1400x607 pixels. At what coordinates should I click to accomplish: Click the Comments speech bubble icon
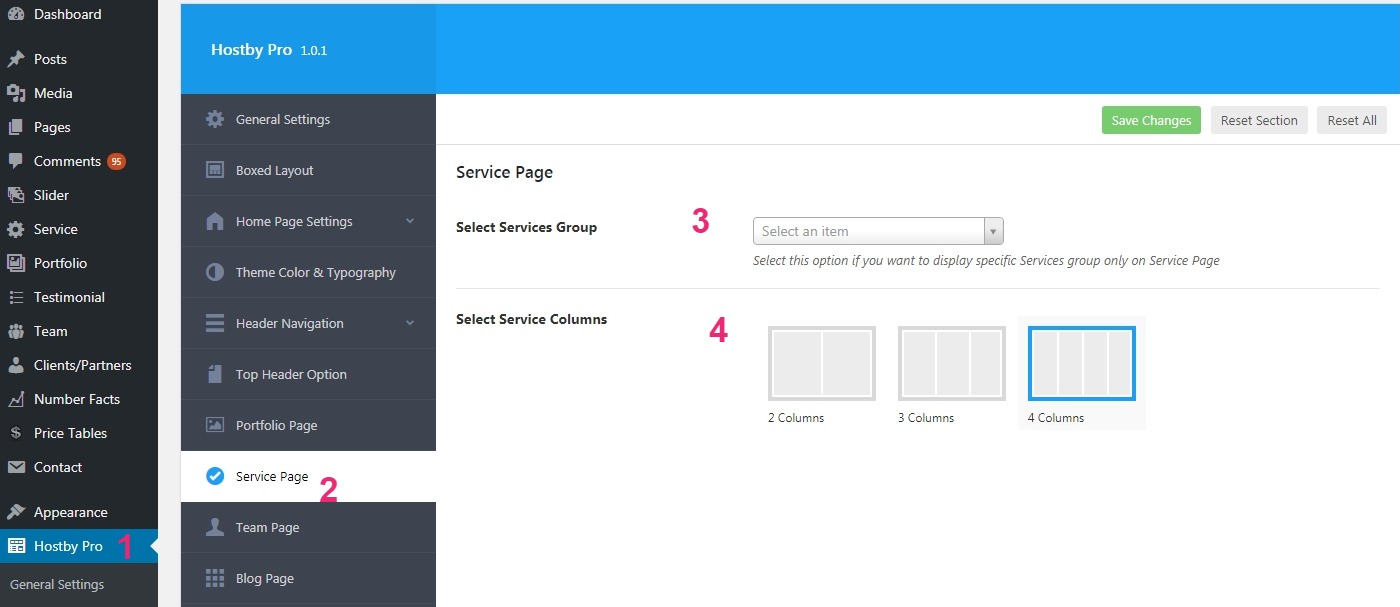[x=16, y=161]
